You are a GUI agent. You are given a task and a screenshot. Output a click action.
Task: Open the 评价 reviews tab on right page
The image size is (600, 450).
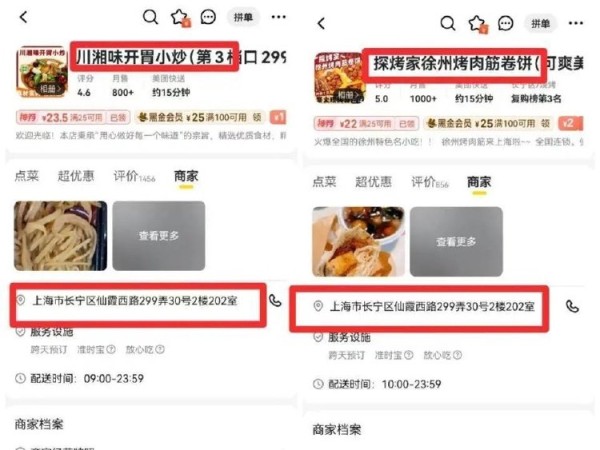pos(430,182)
